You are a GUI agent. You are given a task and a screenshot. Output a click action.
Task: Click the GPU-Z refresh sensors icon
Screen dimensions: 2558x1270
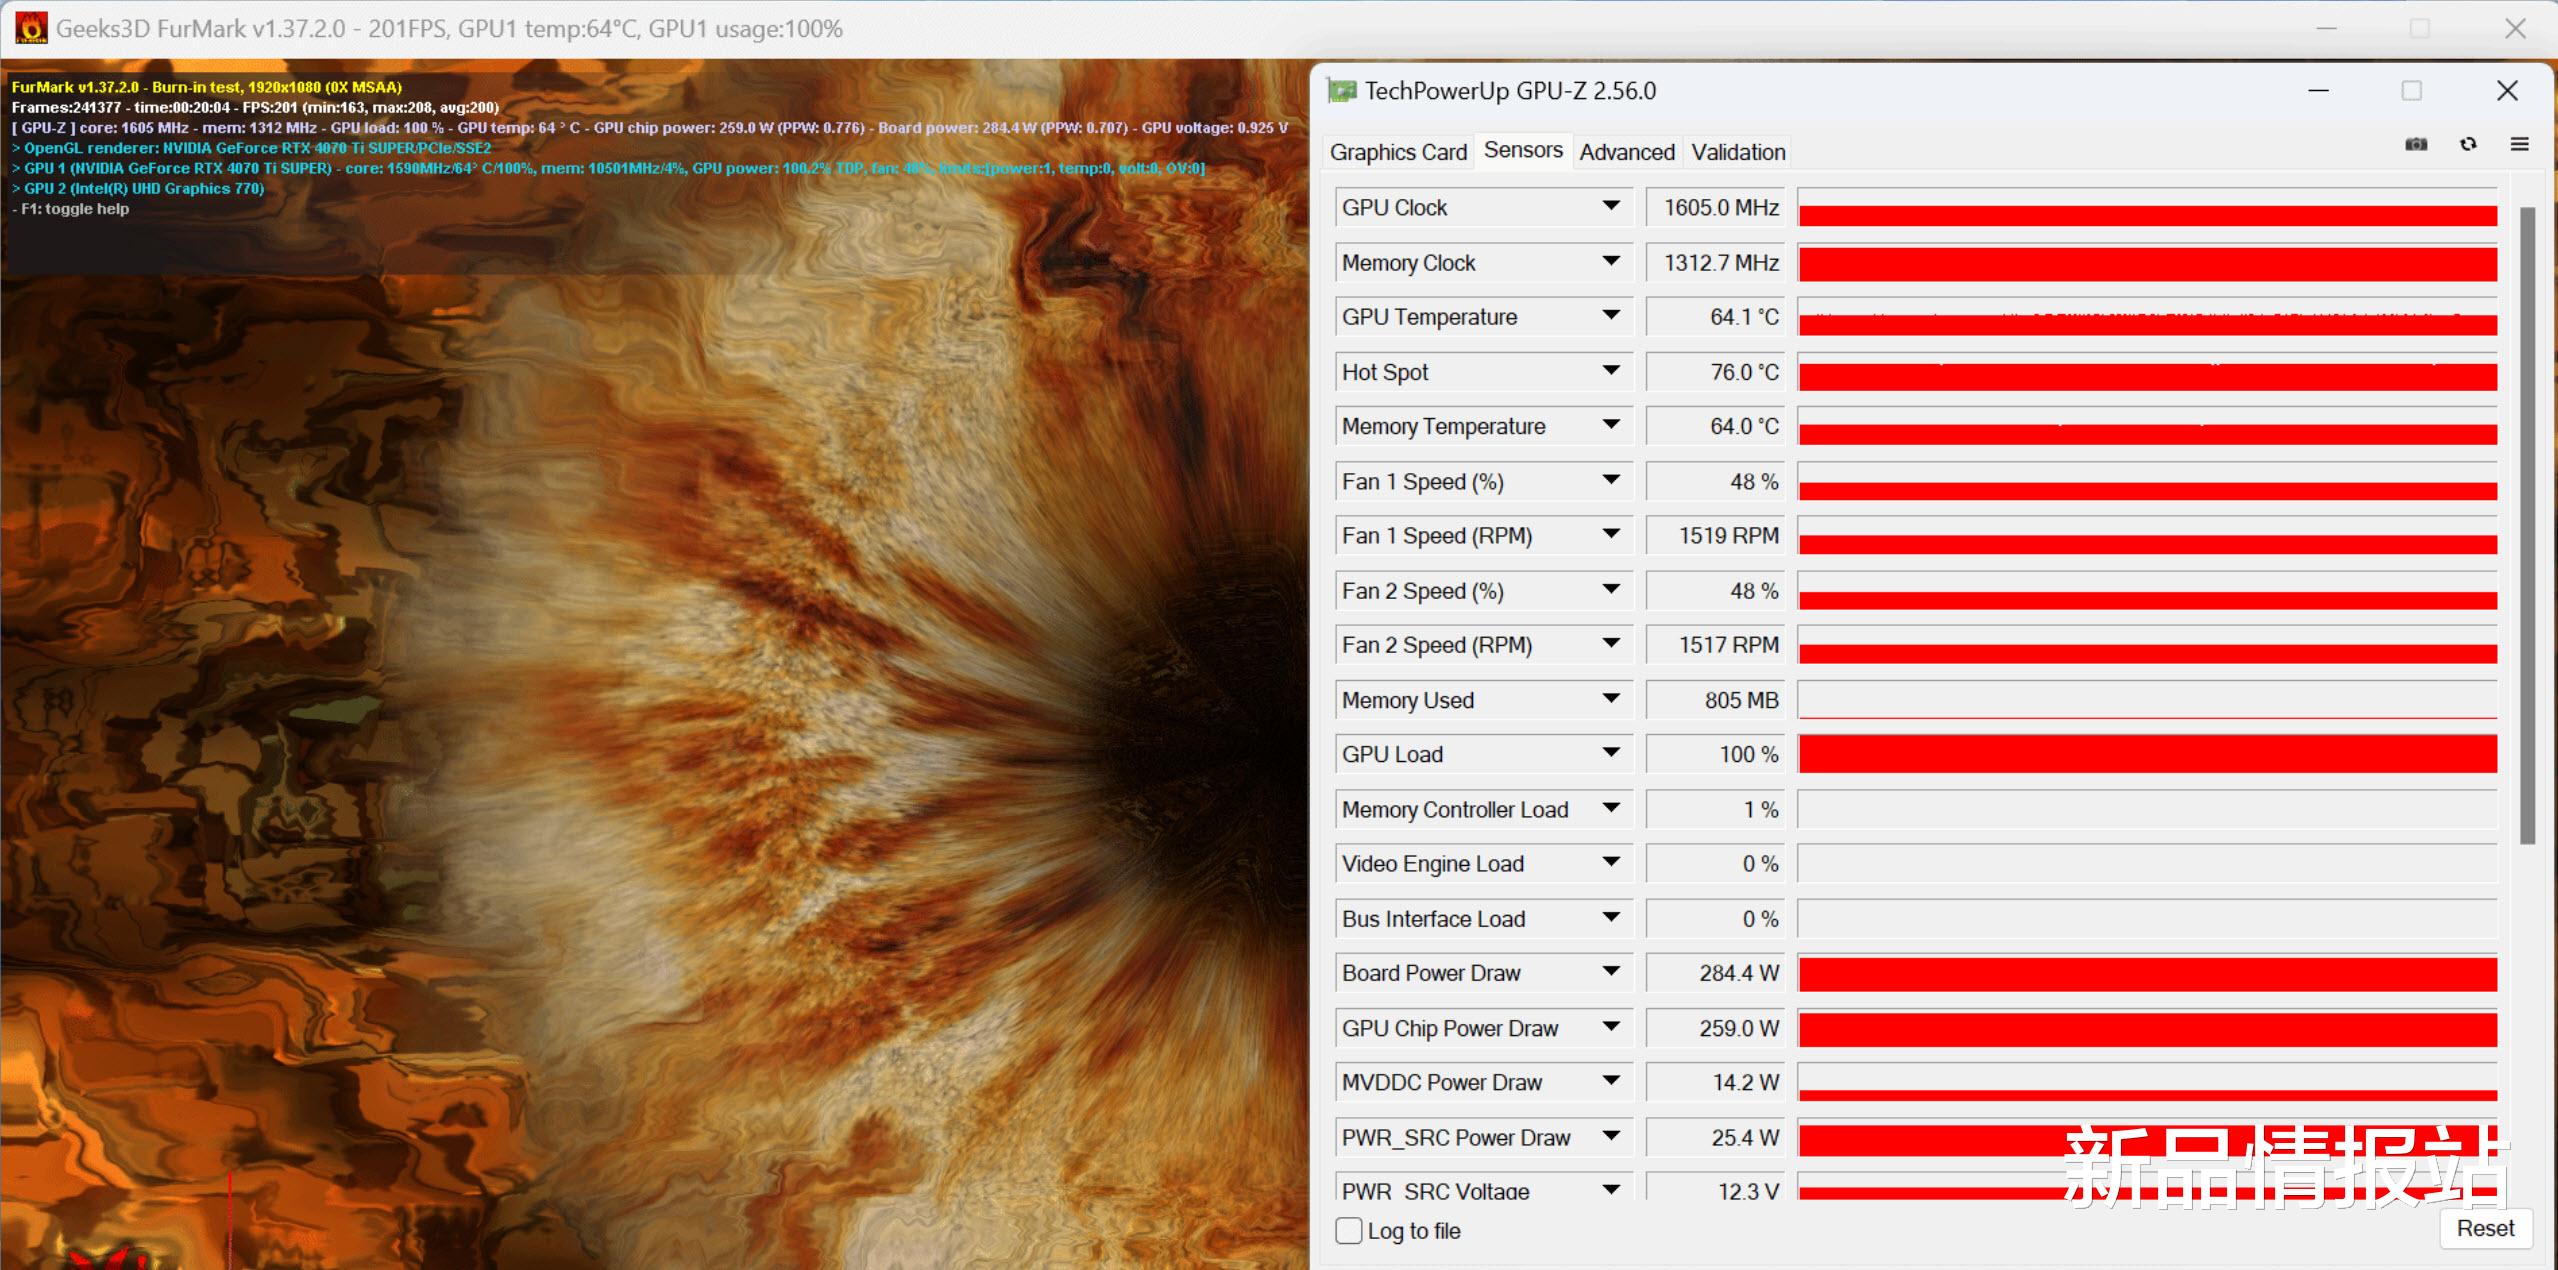[x=2468, y=144]
